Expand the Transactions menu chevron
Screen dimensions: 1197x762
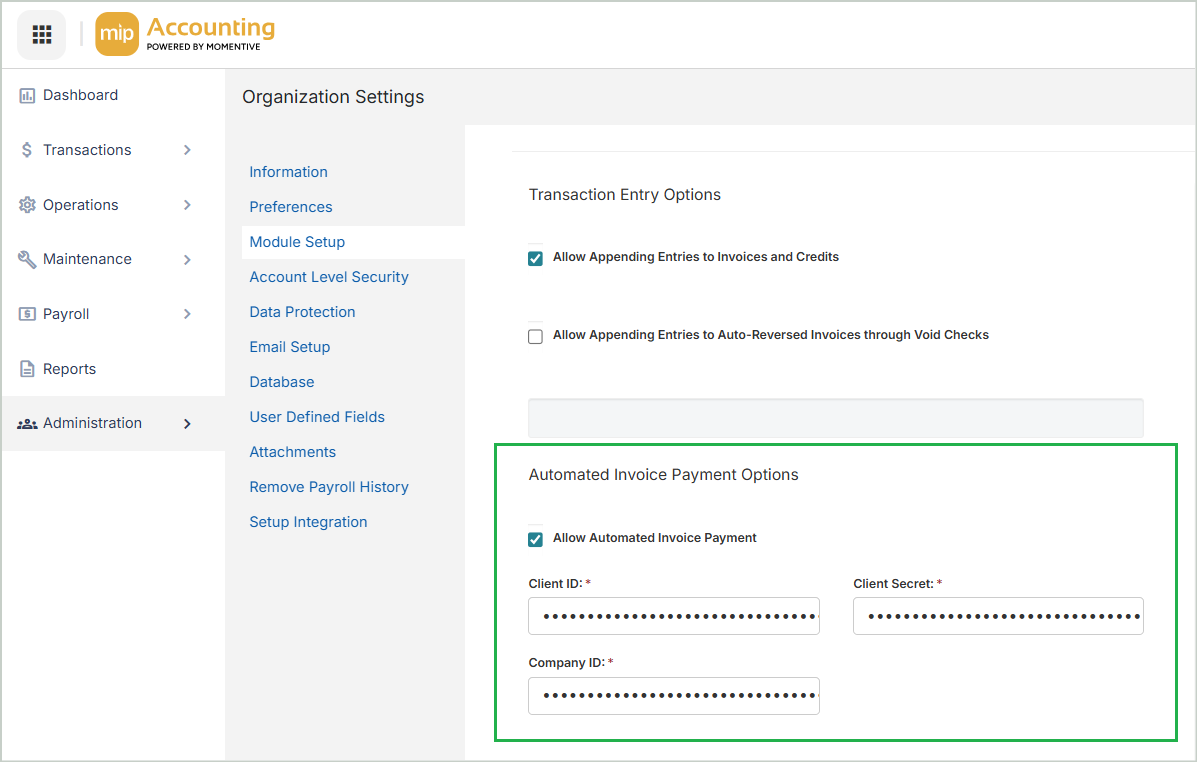point(187,150)
